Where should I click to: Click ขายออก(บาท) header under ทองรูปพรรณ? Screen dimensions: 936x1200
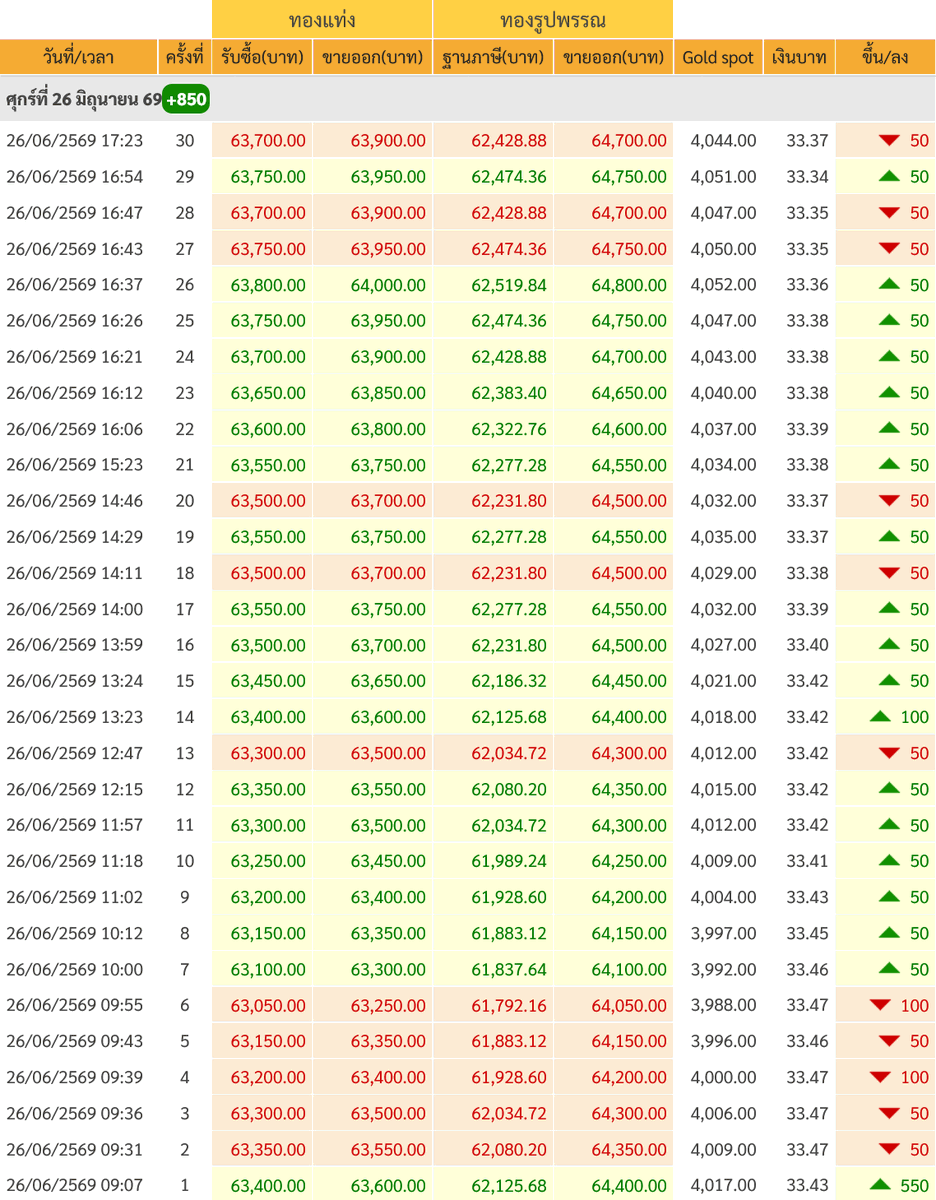coord(613,57)
